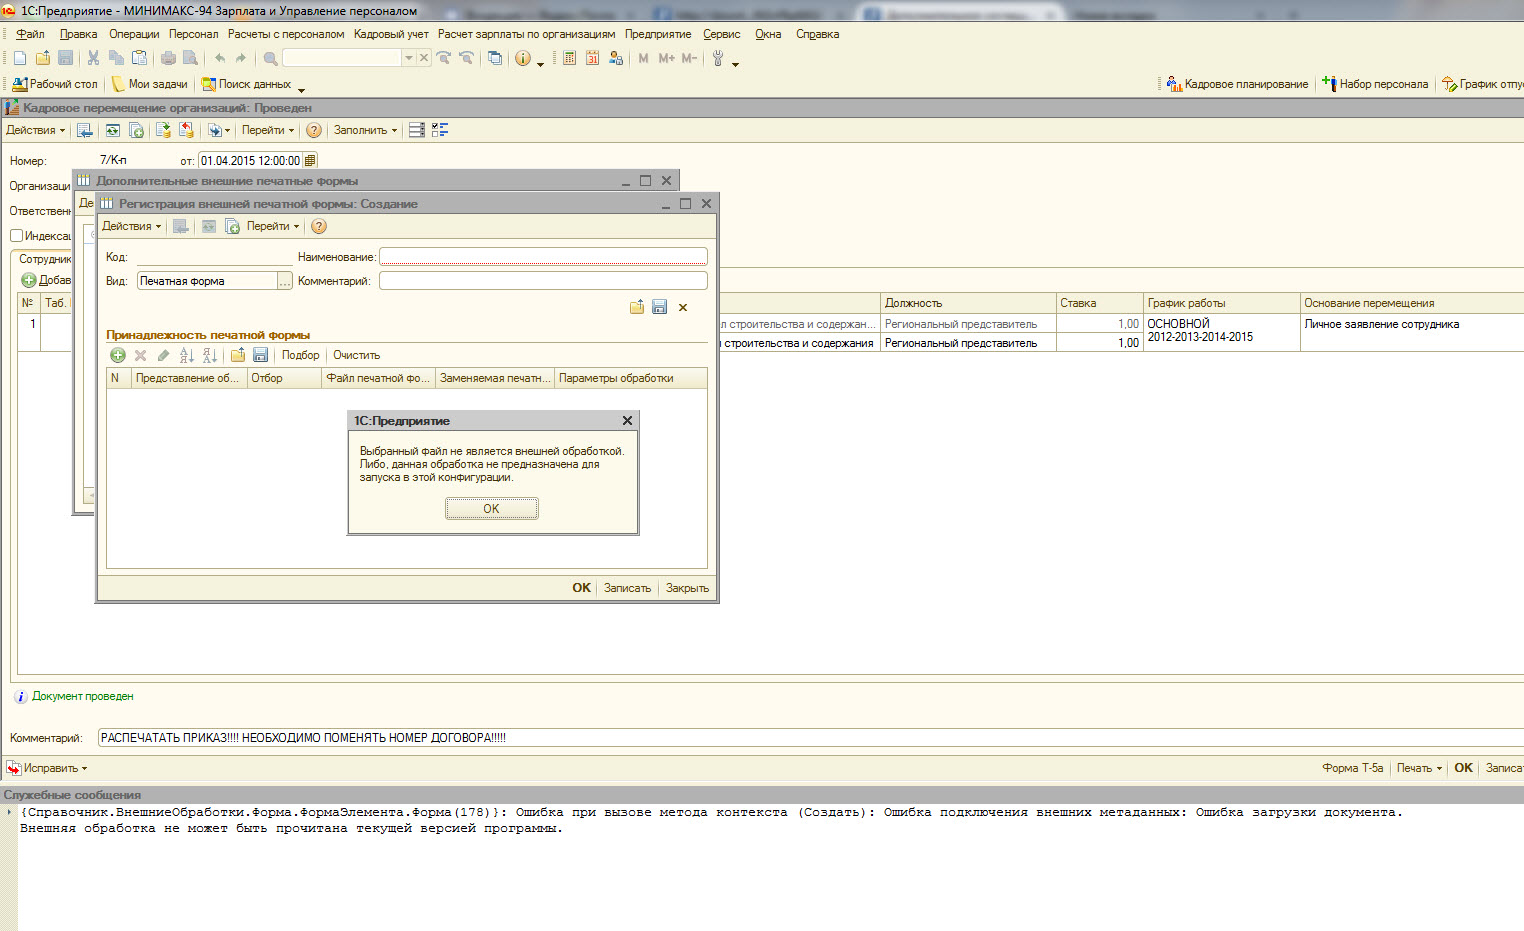Click the paste clipboard icon in main toolbar
The height and width of the screenshot is (931, 1524).
[139, 58]
